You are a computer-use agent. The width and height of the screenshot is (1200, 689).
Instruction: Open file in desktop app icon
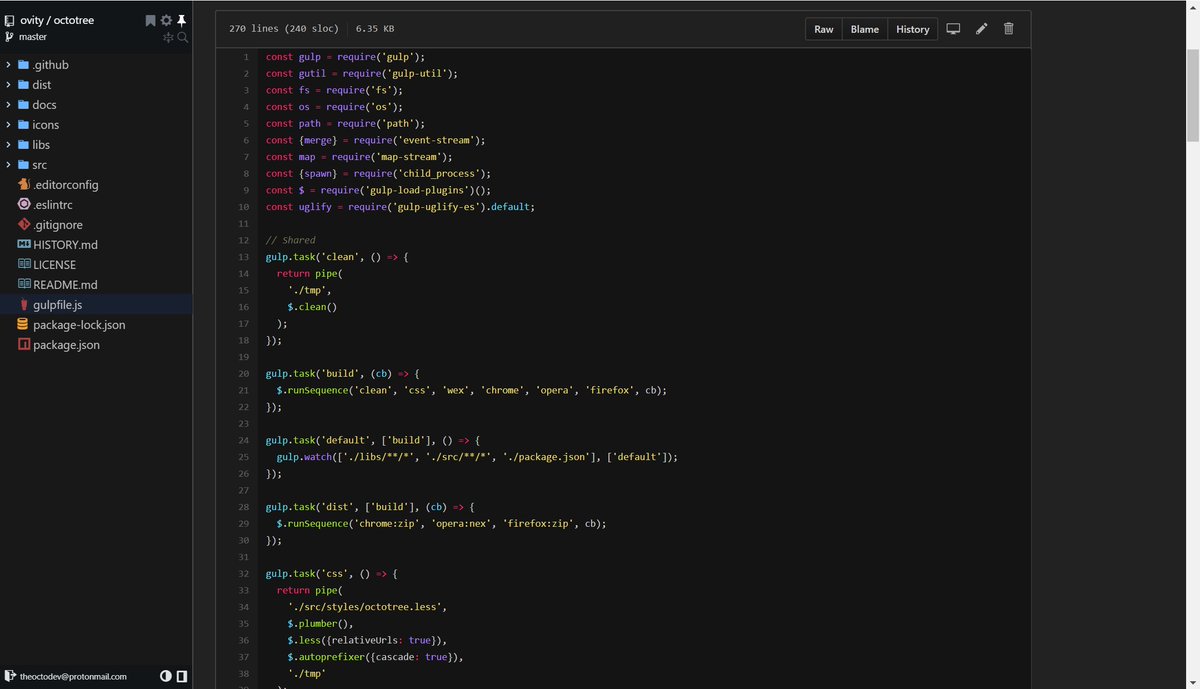954,29
